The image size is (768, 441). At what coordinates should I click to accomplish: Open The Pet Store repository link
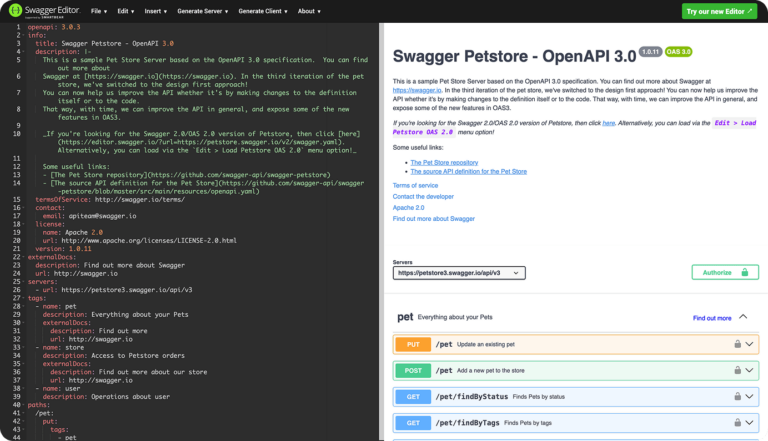[x=444, y=162]
